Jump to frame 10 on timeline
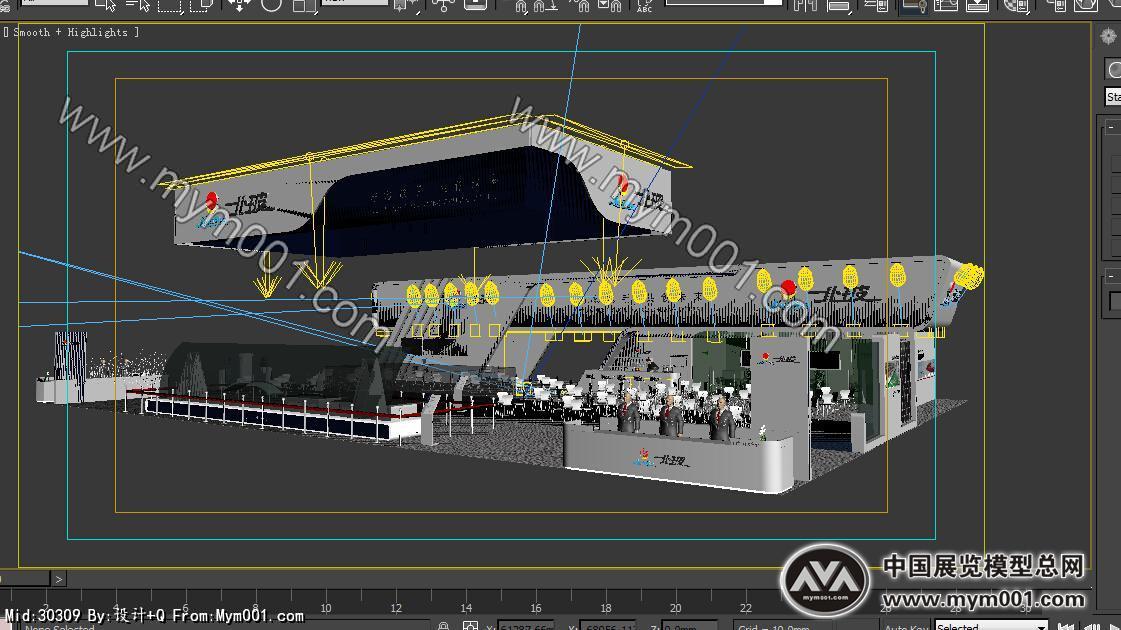The height and width of the screenshot is (630, 1121). tap(326, 608)
